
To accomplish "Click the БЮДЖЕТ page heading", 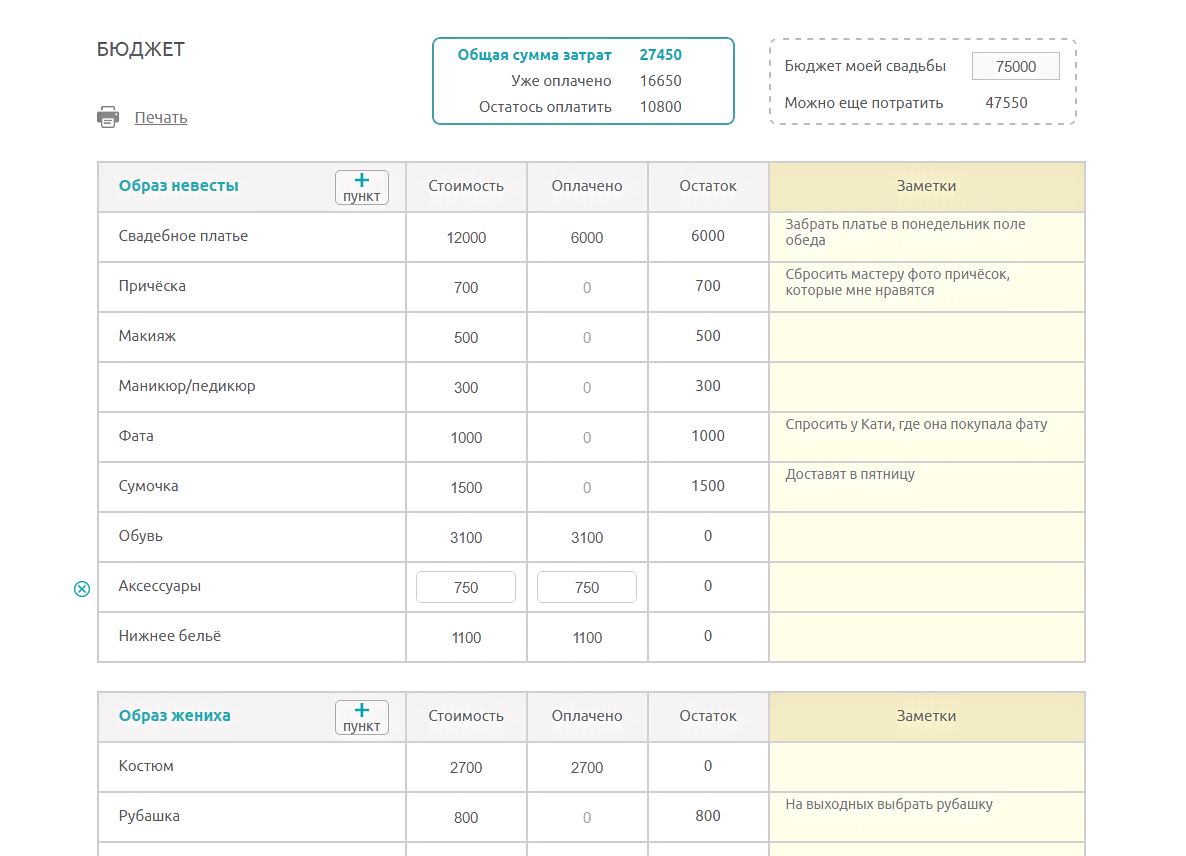I will click(141, 49).
